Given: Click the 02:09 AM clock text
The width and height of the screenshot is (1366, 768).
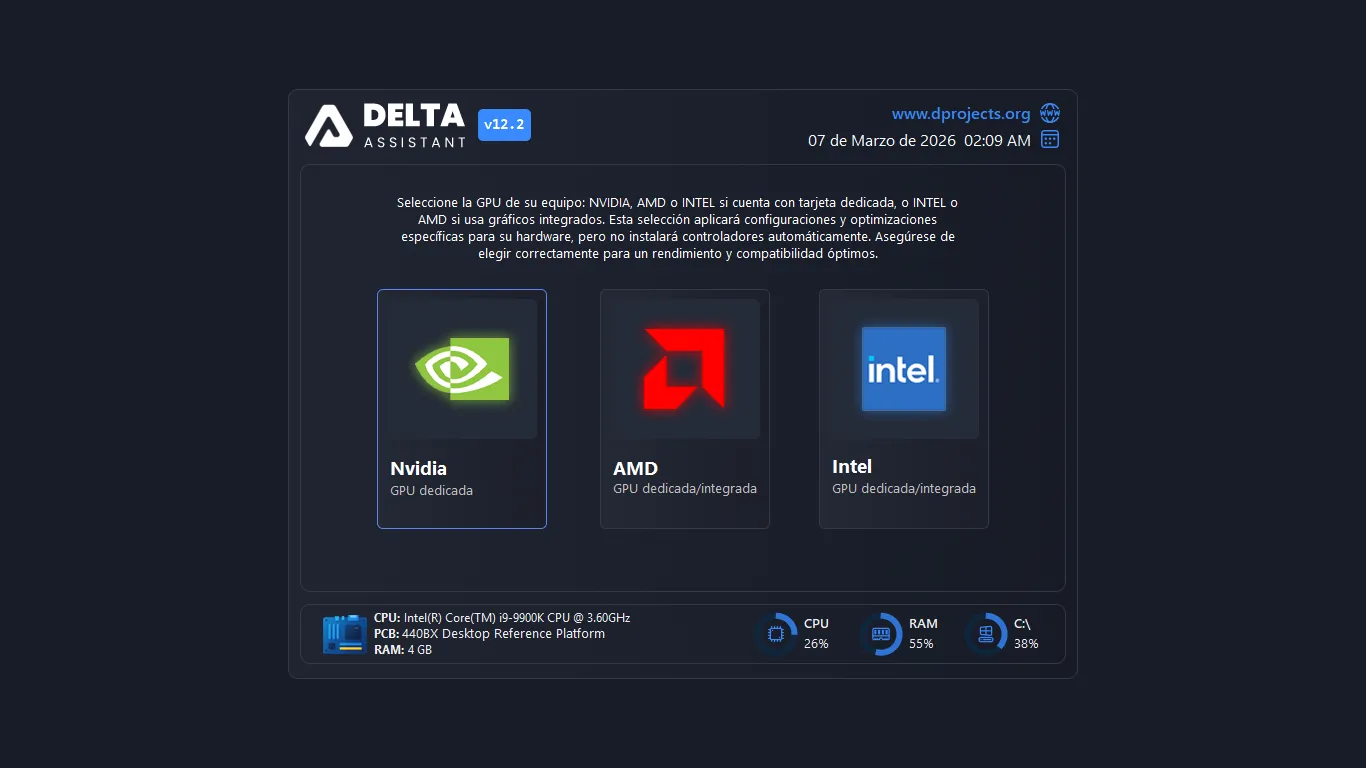Looking at the screenshot, I should pos(997,141).
